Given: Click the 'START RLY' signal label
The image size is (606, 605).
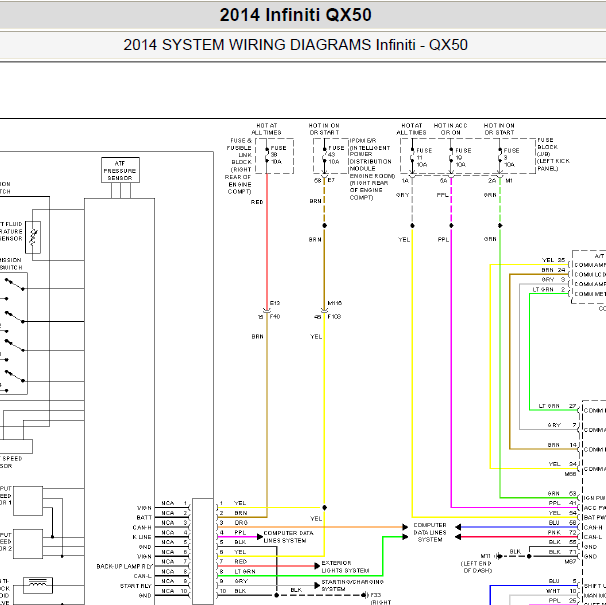Looking at the screenshot, I should (136, 586).
